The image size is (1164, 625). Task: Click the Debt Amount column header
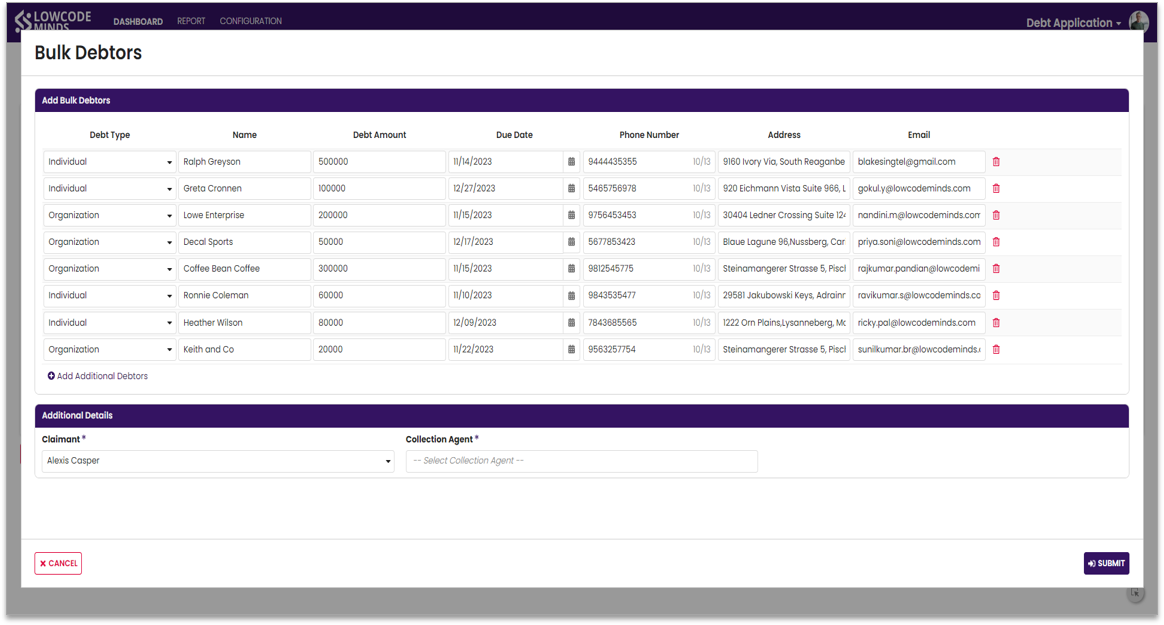tap(379, 135)
